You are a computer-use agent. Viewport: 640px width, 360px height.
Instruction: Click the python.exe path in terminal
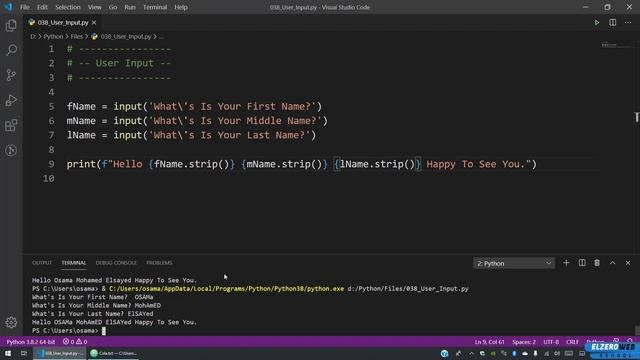click(x=227, y=289)
